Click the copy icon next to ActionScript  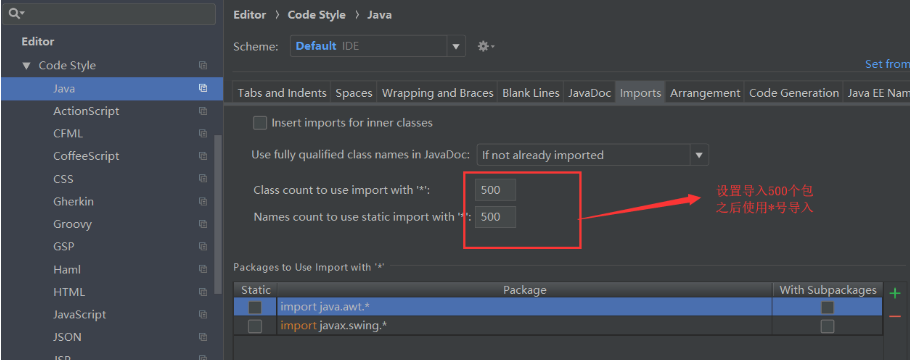point(203,111)
